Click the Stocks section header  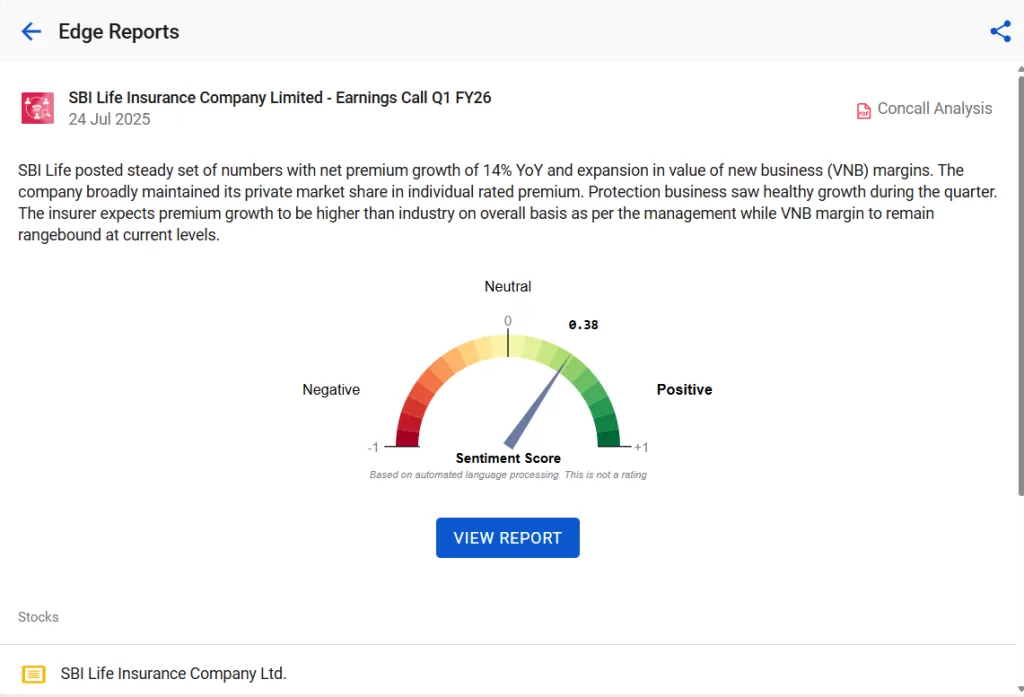click(38, 617)
